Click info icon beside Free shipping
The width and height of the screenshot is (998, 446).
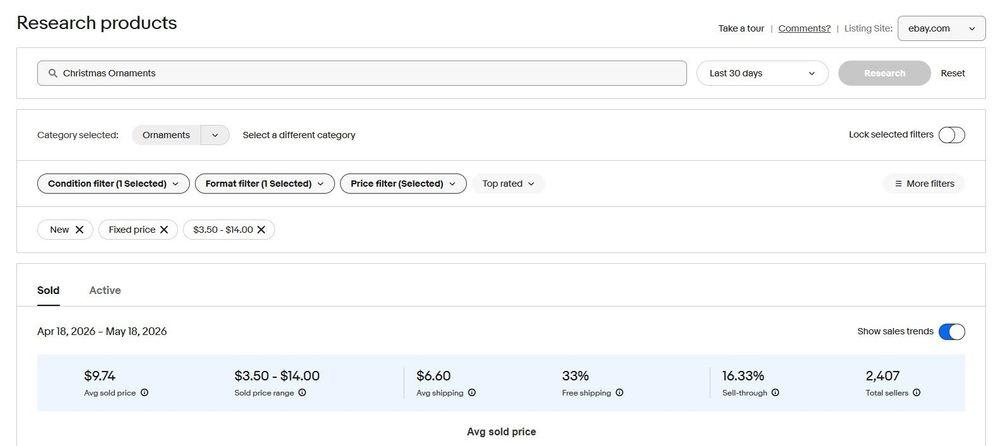[x=619, y=393]
